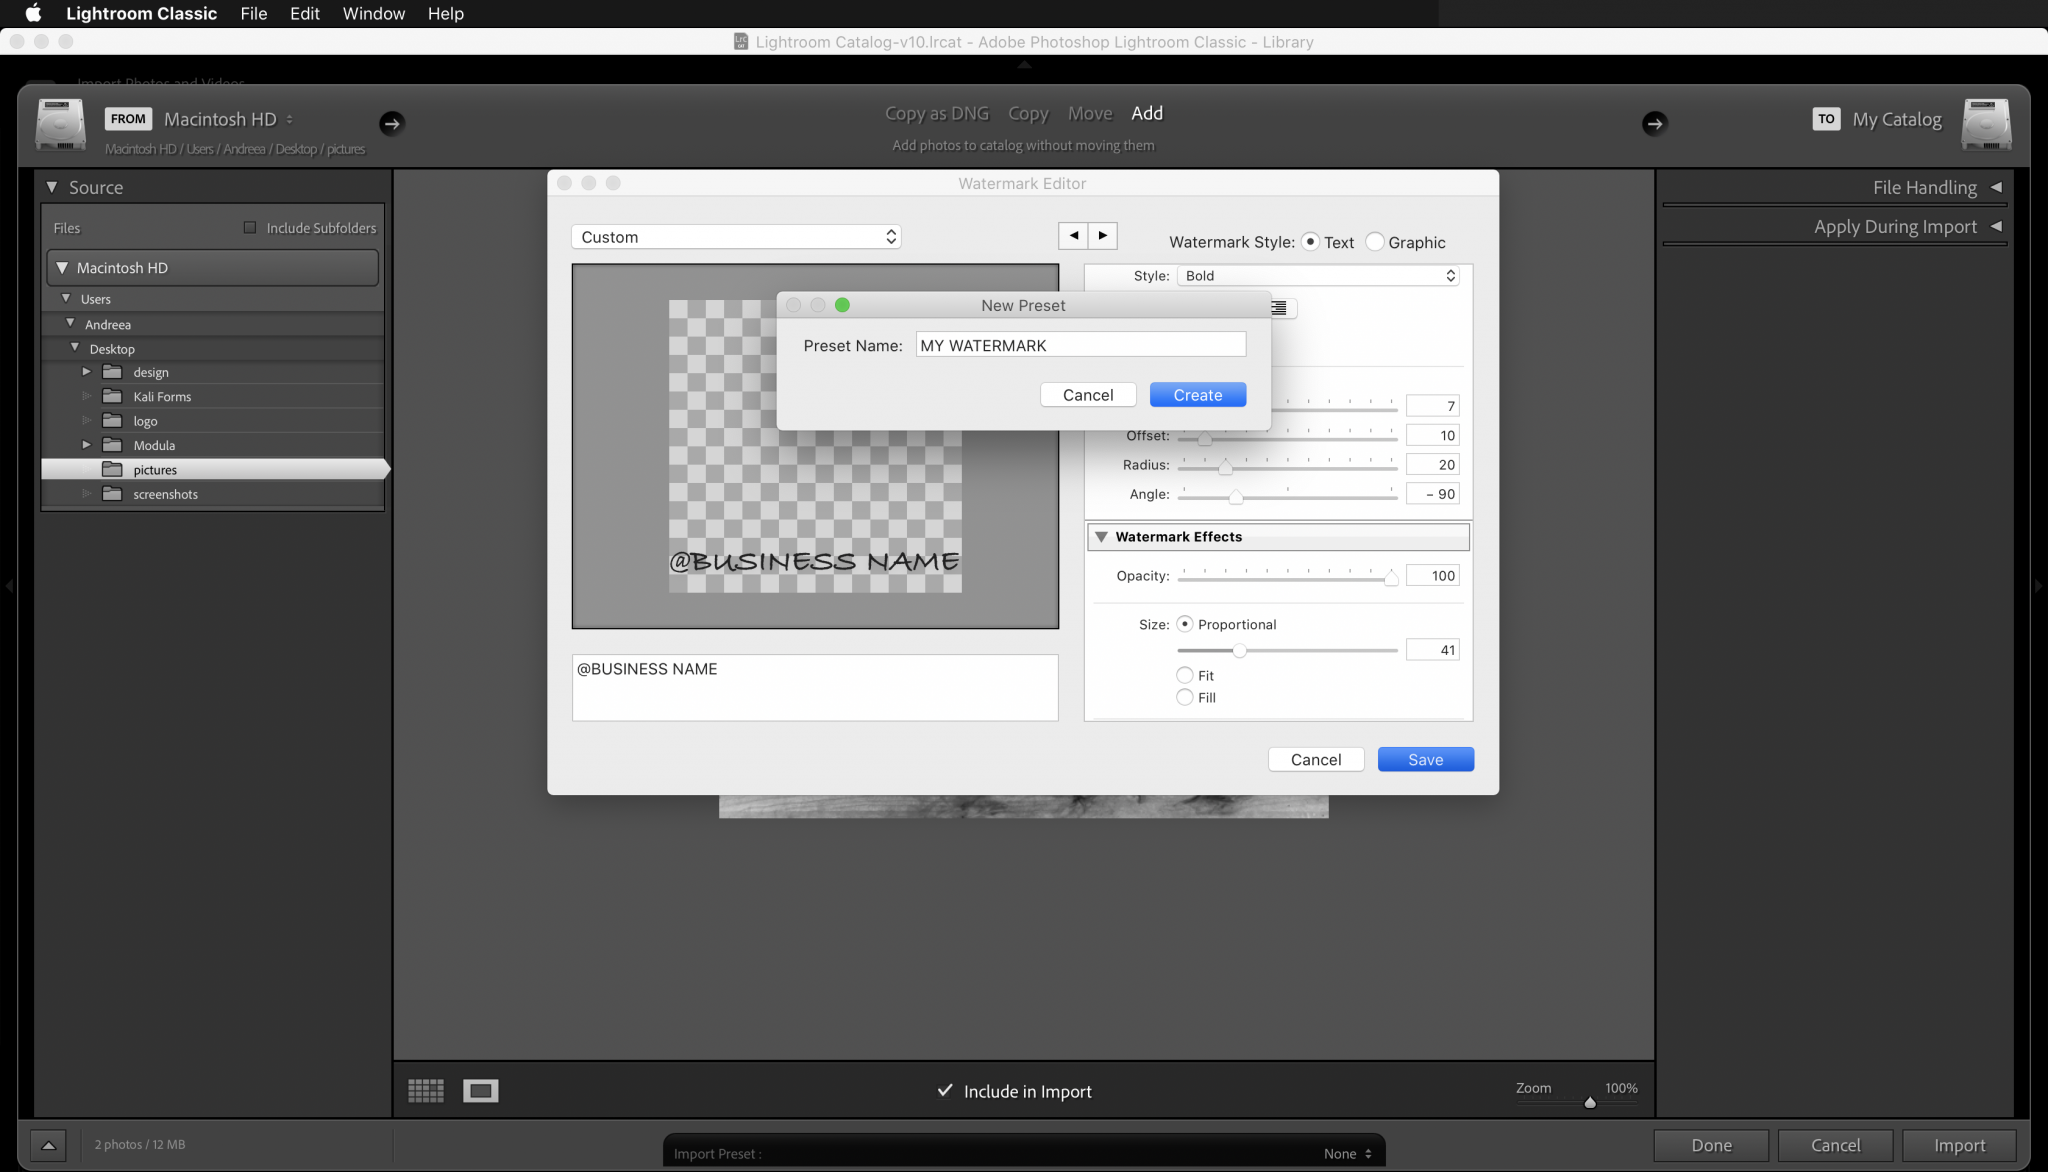2048x1172 pixels.
Task: Click the right arrow near the FROM panel
Action: 392,123
